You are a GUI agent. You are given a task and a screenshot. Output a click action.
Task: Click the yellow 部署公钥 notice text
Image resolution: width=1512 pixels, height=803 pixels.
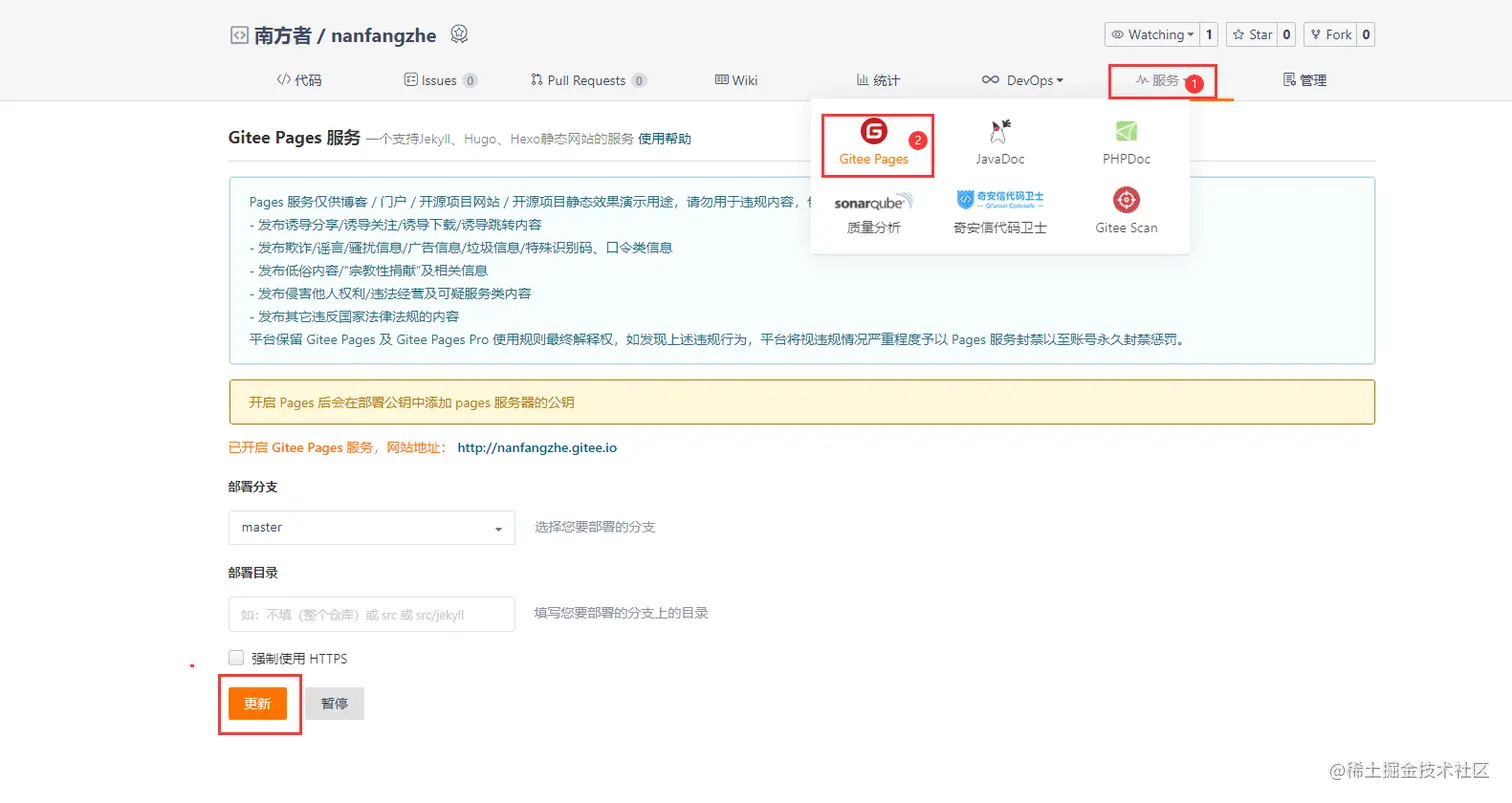(x=411, y=402)
